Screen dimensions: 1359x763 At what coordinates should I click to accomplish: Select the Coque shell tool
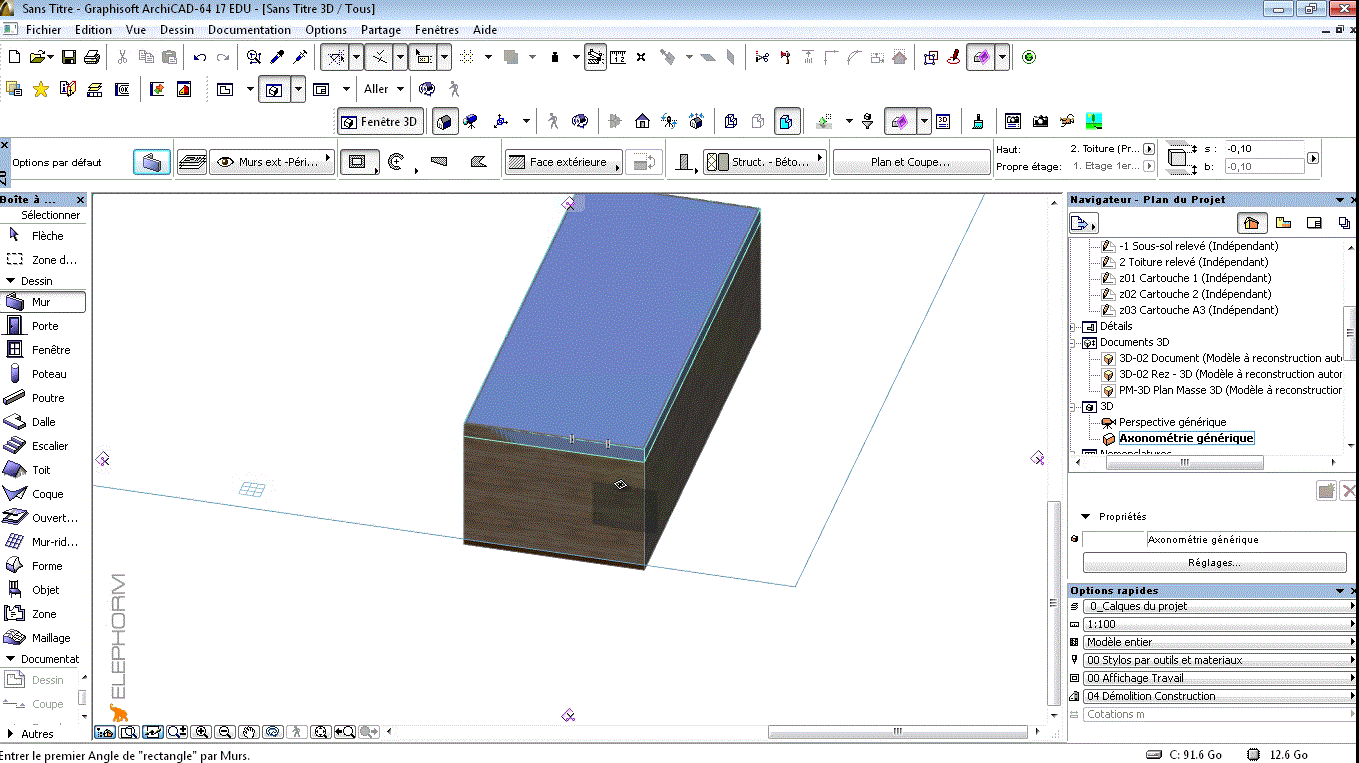point(43,494)
